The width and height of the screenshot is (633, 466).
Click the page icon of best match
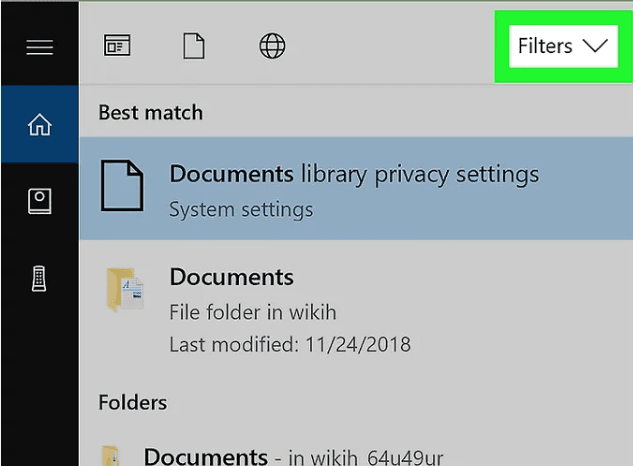click(x=122, y=186)
